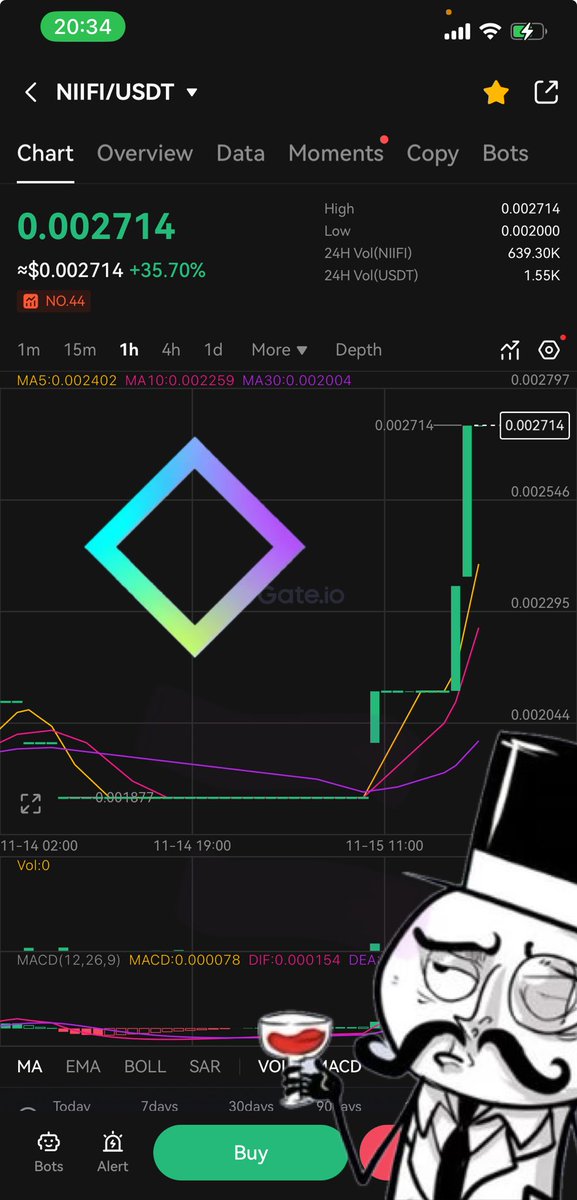Select the 1m timeframe

click(29, 350)
